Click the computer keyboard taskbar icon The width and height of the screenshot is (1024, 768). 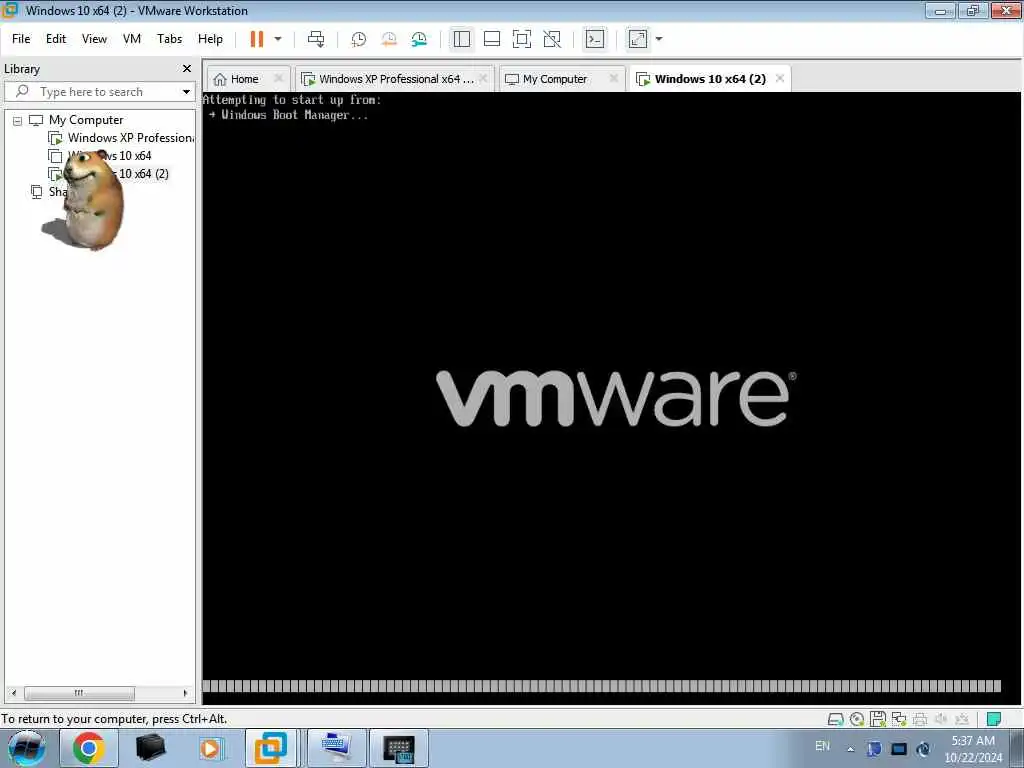tap(336, 748)
